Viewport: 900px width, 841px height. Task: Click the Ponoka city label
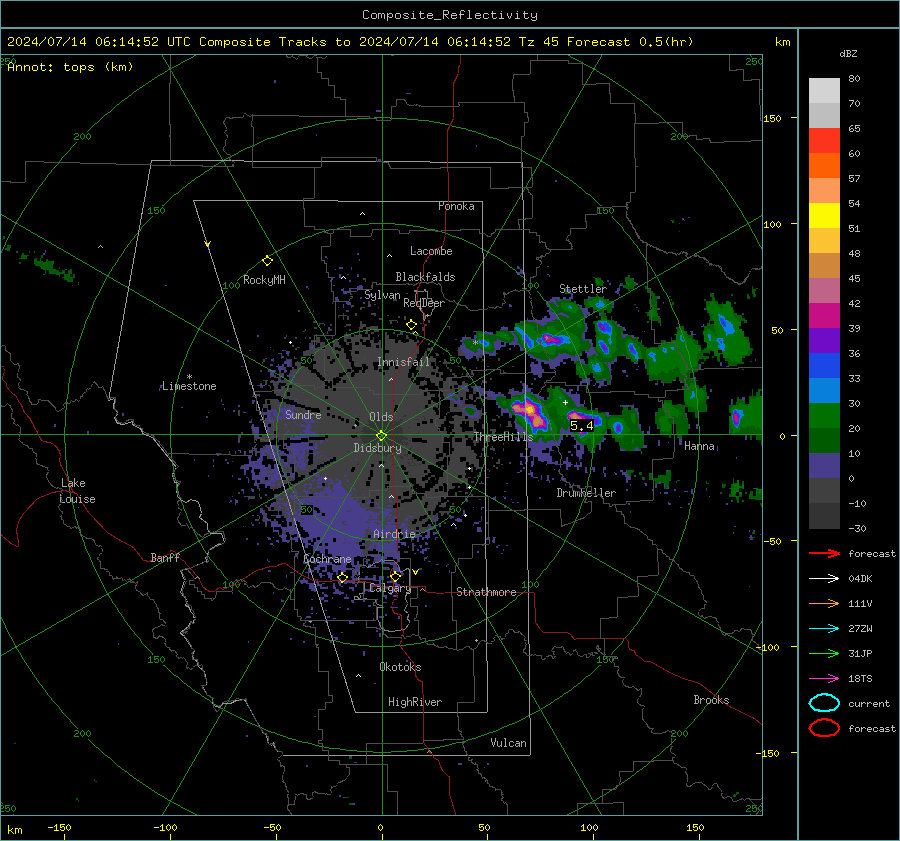click(x=456, y=206)
